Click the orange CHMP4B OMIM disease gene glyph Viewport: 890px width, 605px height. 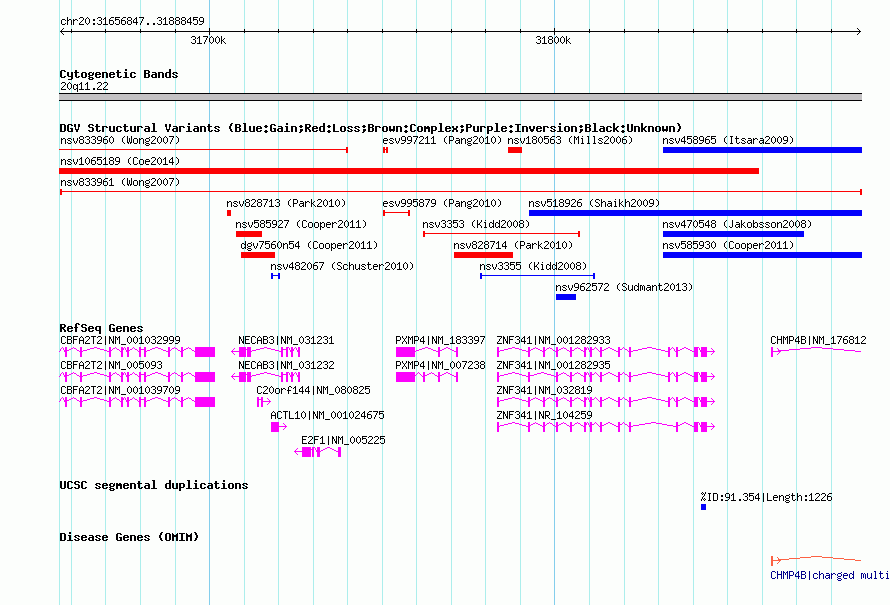click(816, 561)
